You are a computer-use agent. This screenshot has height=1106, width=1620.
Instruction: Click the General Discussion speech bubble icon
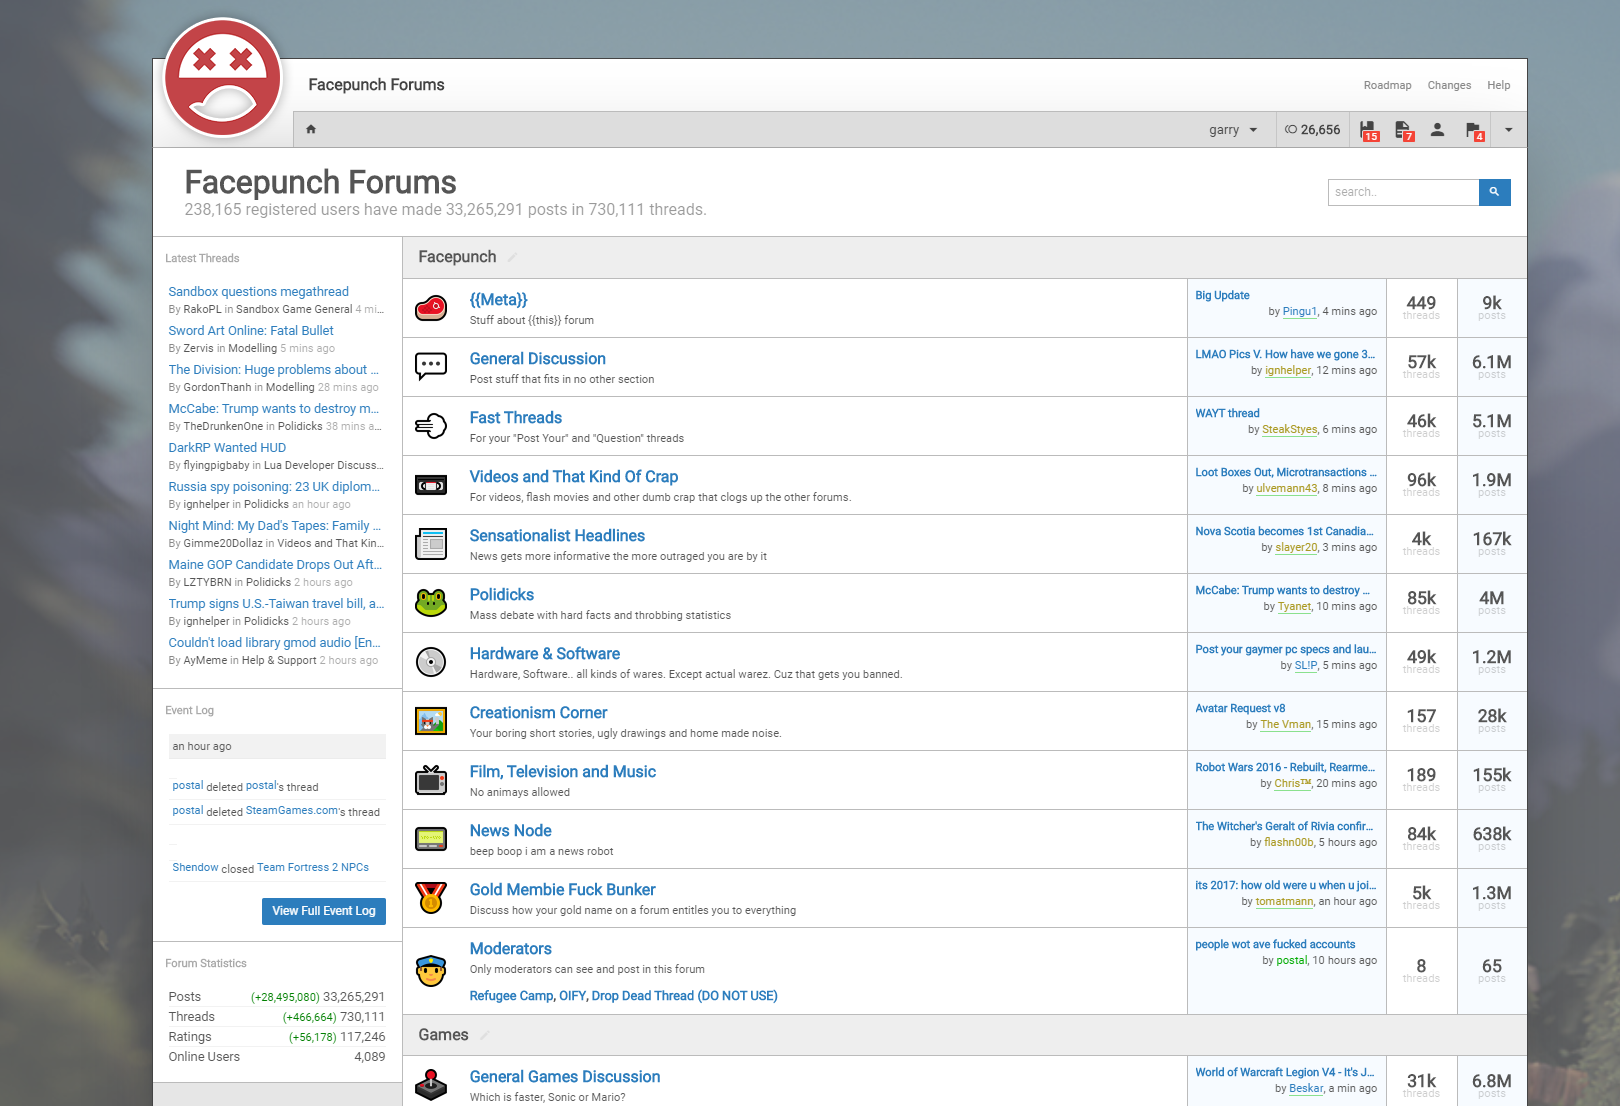coord(431,366)
